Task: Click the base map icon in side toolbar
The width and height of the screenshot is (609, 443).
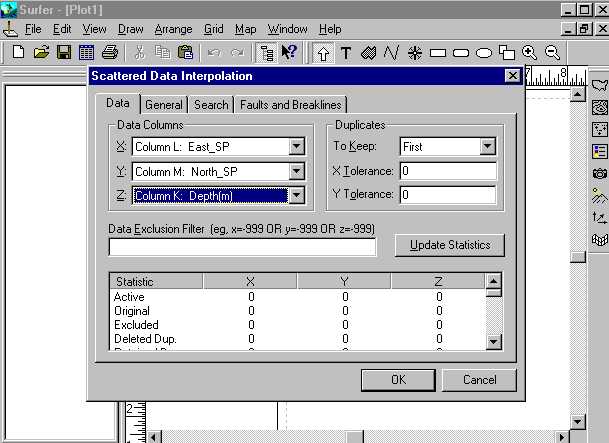Action: 600,85
